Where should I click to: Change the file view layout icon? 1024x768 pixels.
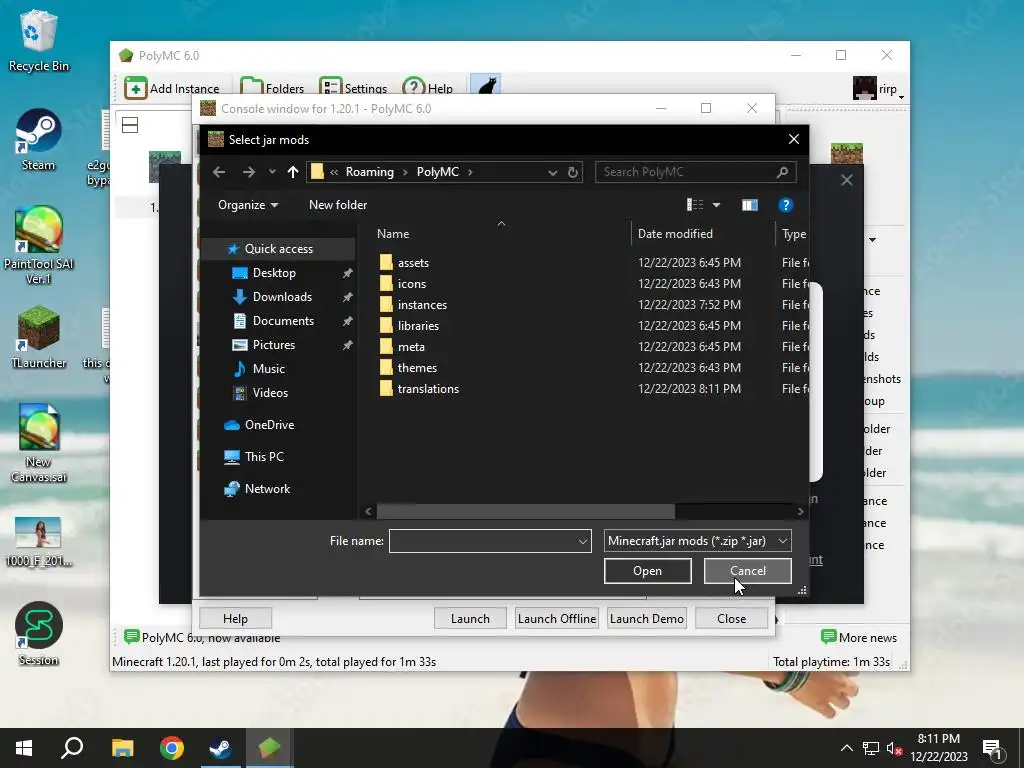point(695,205)
